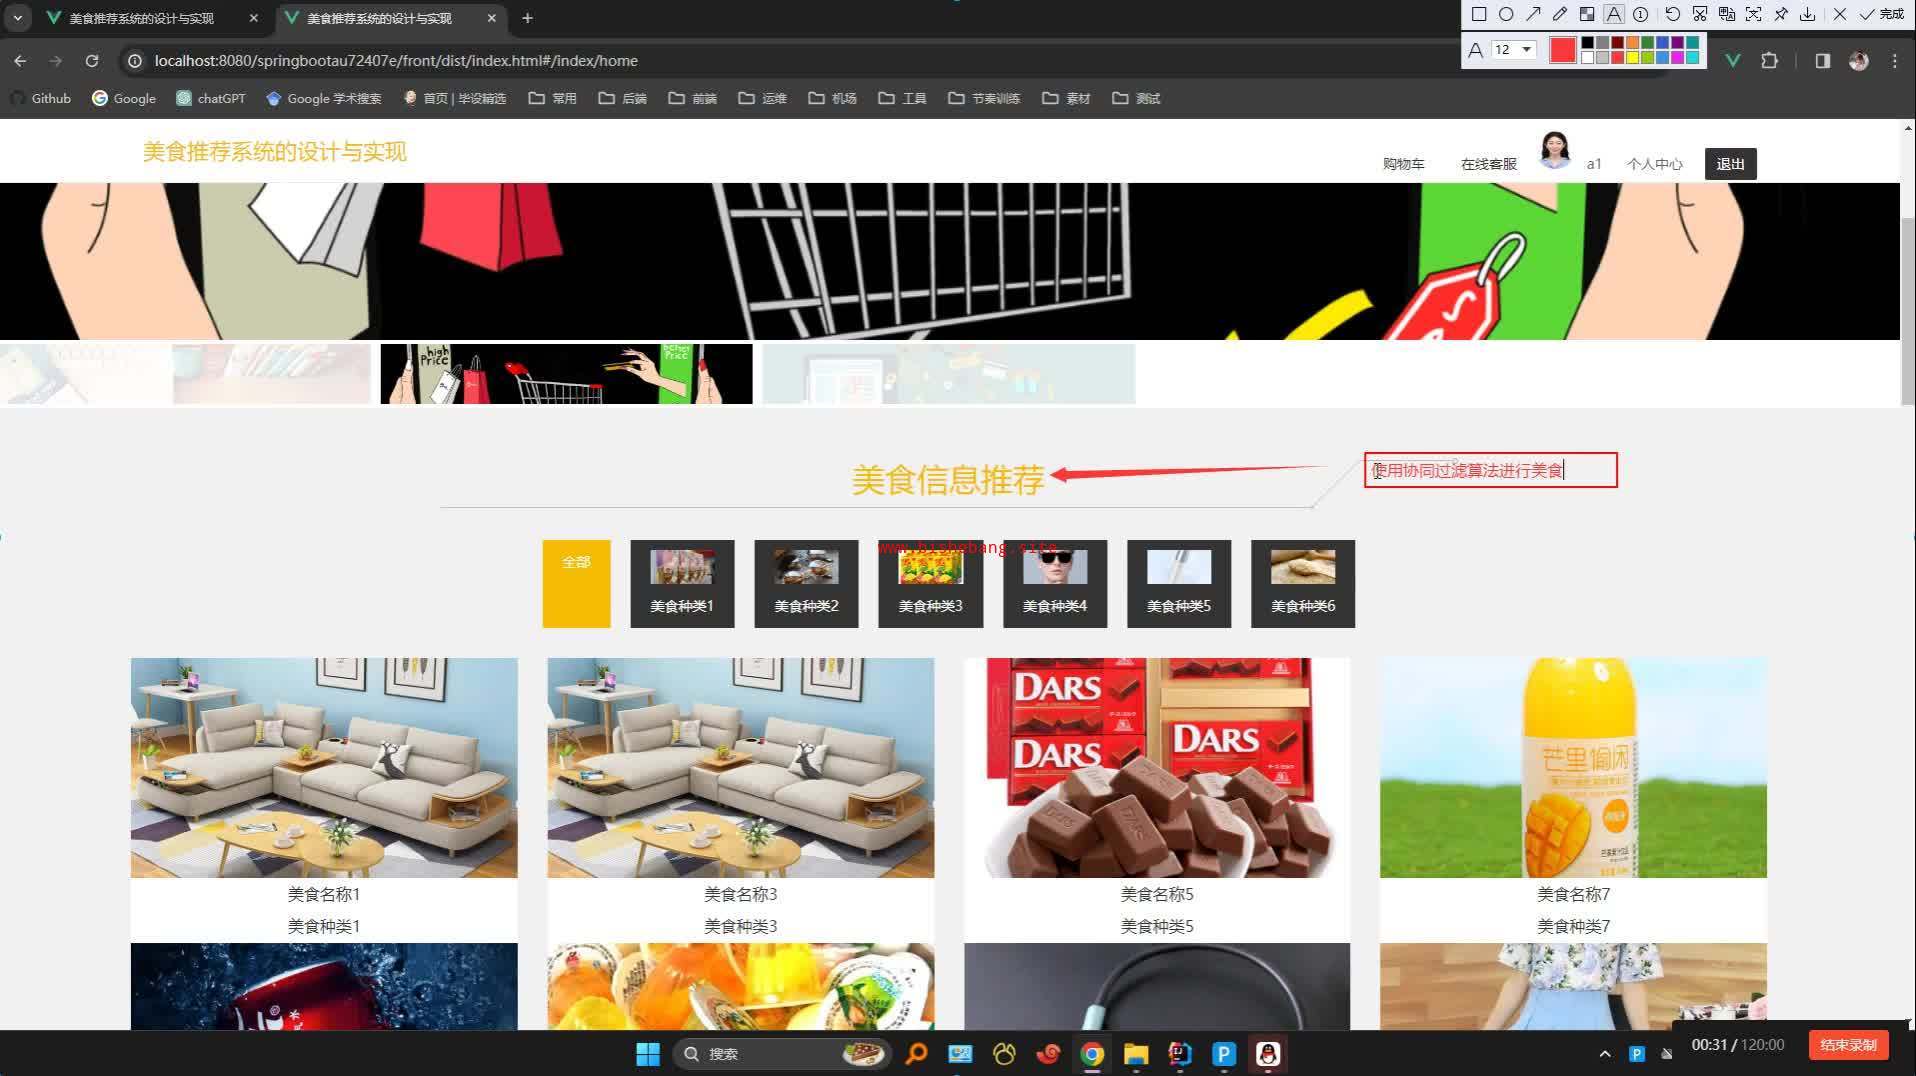Open the 购物车 shopping cart link

point(1403,164)
